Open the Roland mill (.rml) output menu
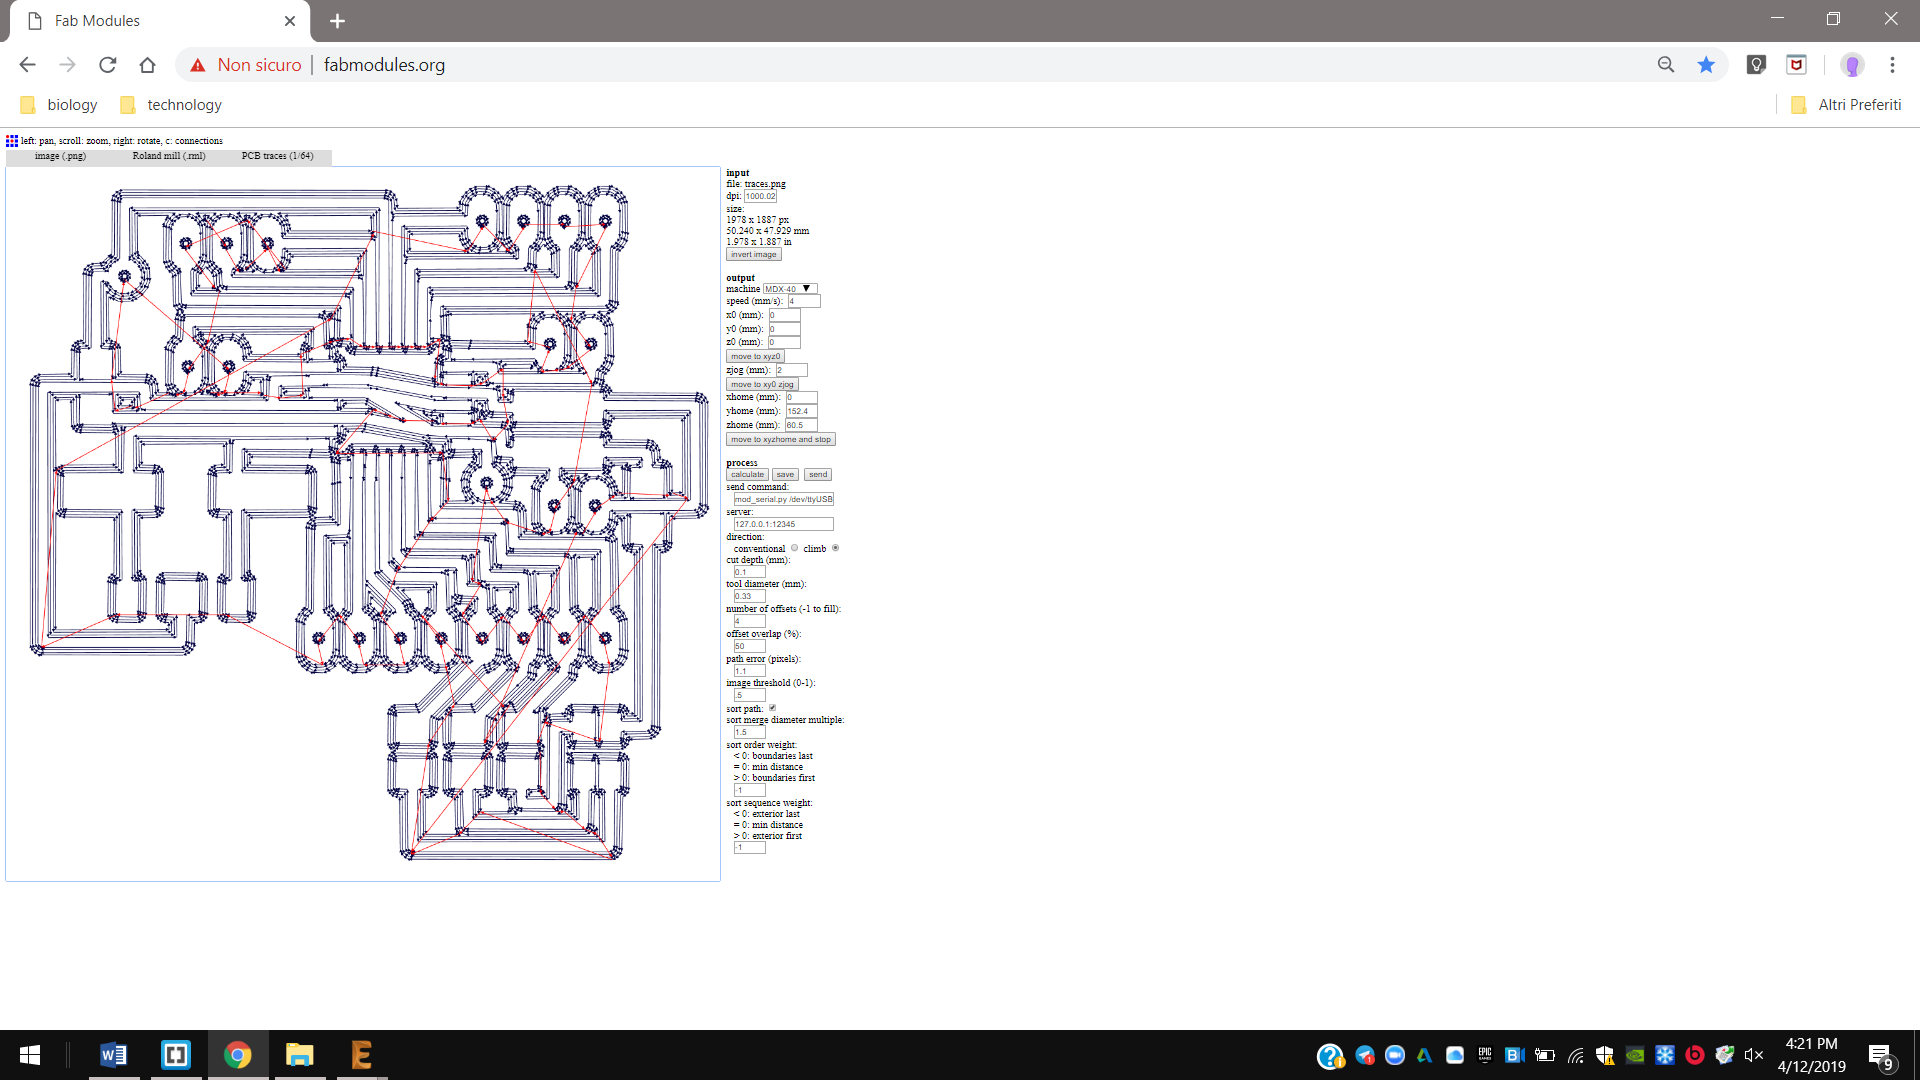The width and height of the screenshot is (1920, 1080). coord(169,156)
